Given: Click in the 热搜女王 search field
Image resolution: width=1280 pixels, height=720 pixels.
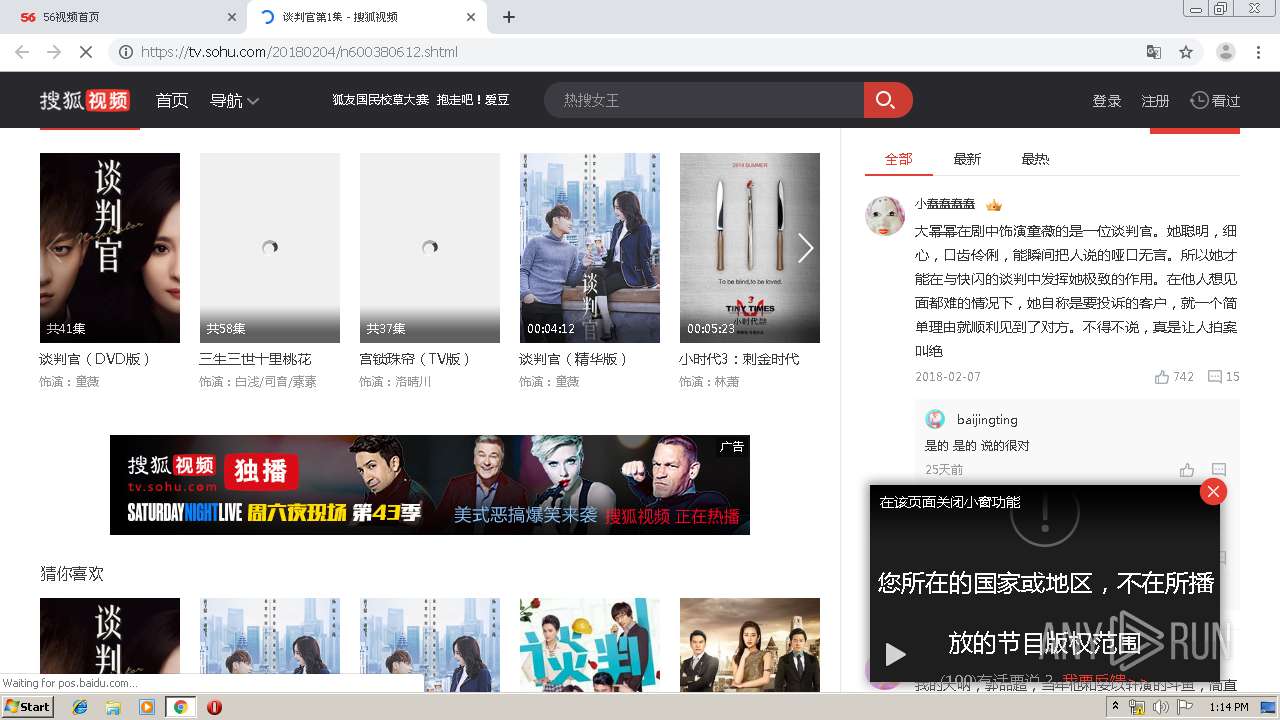Looking at the screenshot, I should coord(704,100).
